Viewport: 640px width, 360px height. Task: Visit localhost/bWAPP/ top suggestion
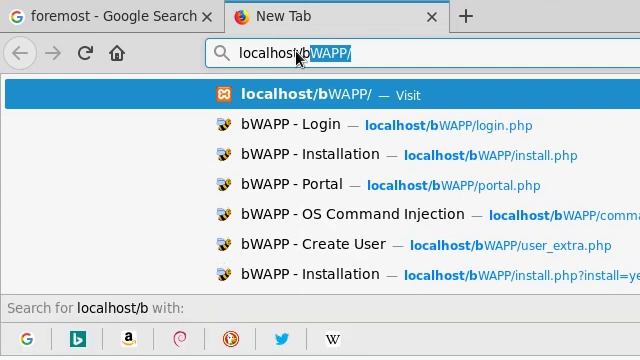pos(322,94)
